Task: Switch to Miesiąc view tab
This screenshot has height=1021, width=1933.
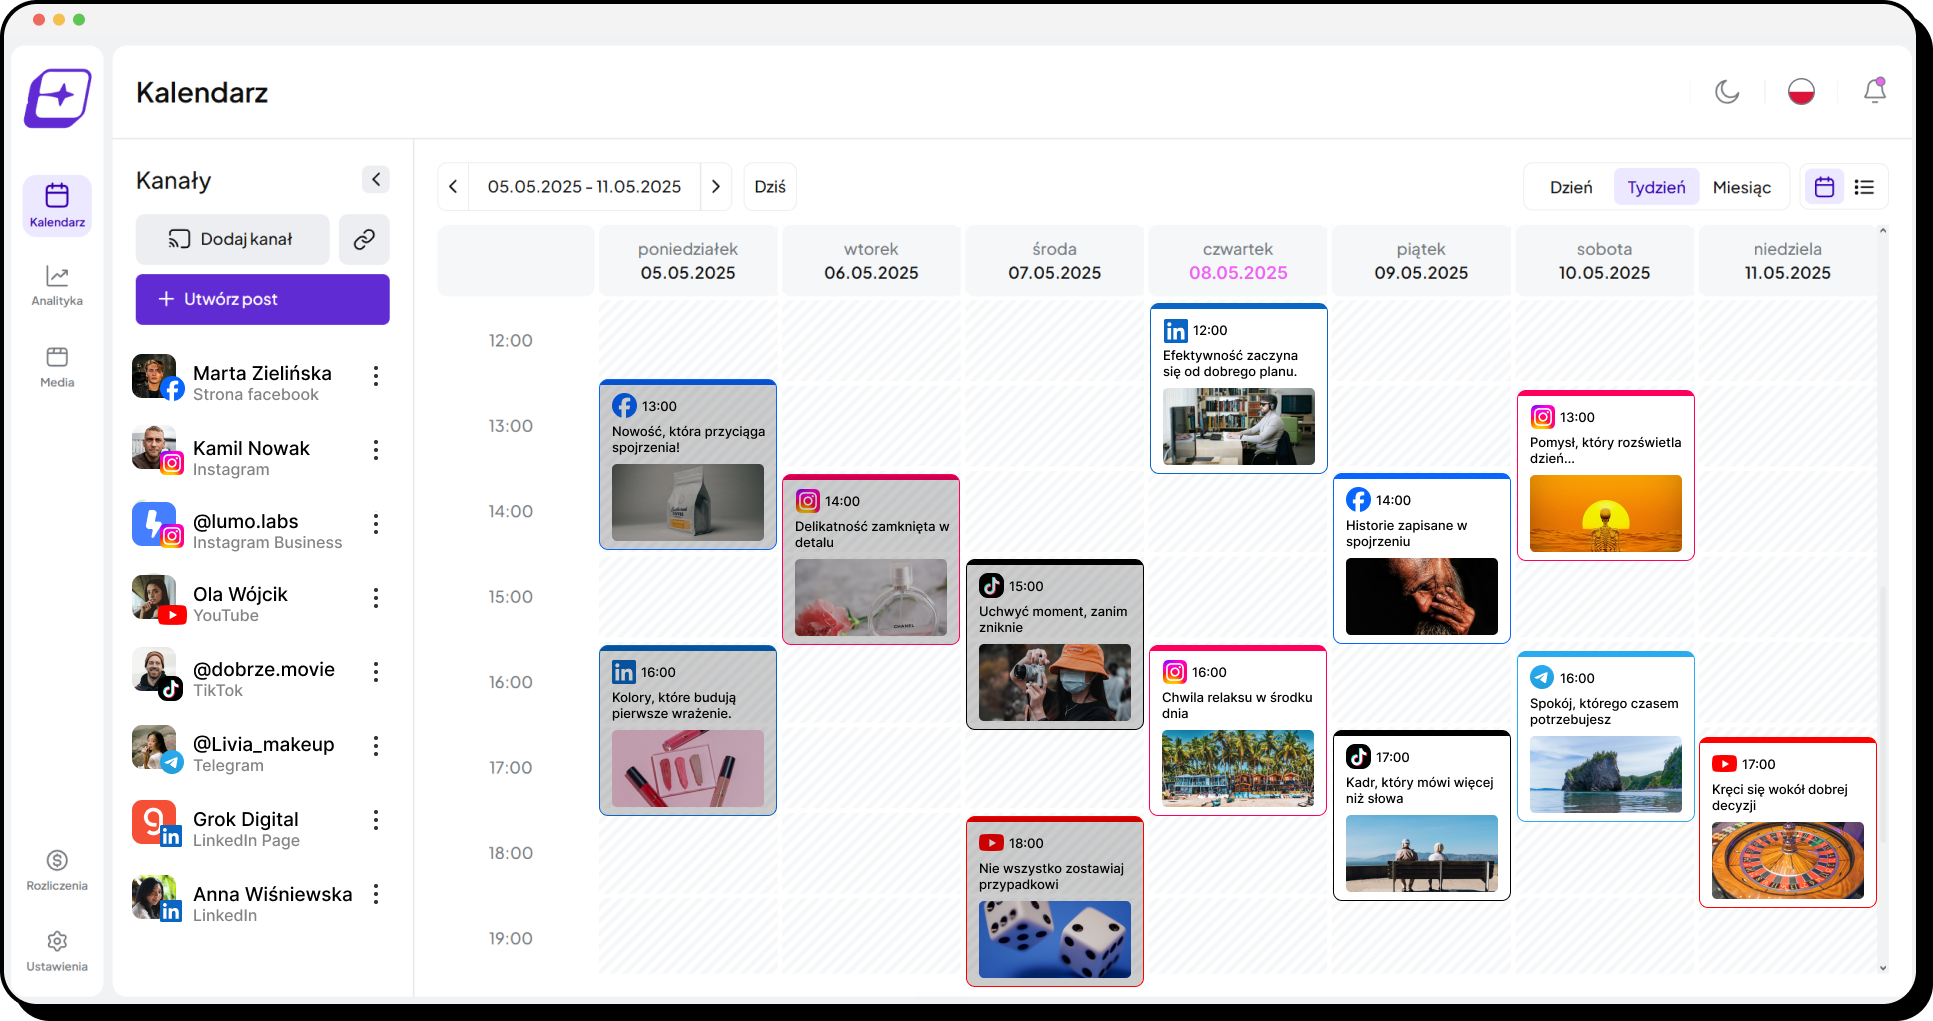Action: [x=1741, y=187]
